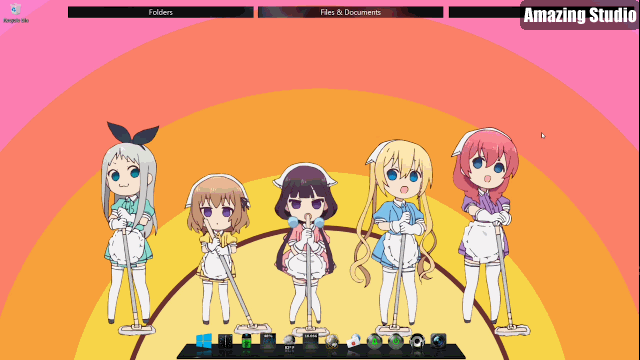Click the Windows logo icon in dock
Screen dimensions: 640x360
click(x=204, y=341)
